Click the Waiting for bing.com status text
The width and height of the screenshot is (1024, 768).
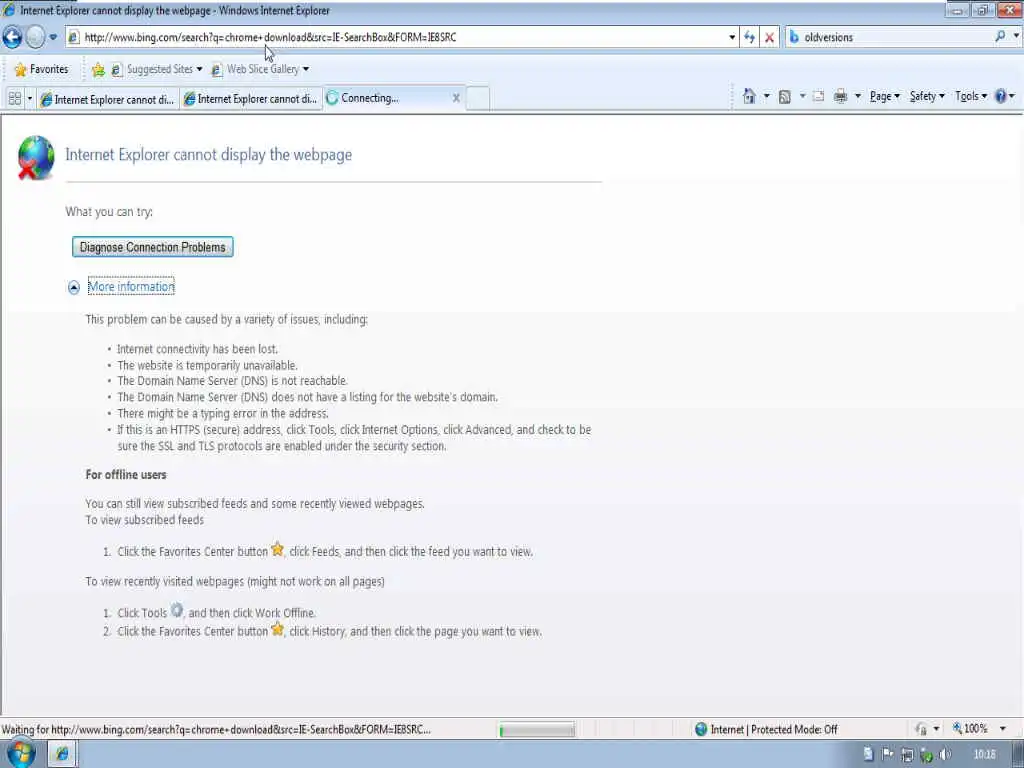pyautogui.click(x=216, y=729)
